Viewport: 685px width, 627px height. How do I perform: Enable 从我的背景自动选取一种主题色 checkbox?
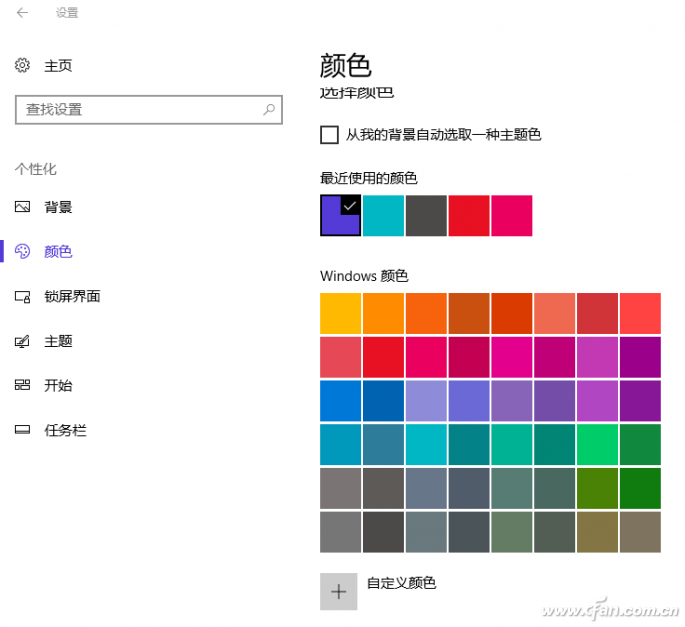coord(329,134)
